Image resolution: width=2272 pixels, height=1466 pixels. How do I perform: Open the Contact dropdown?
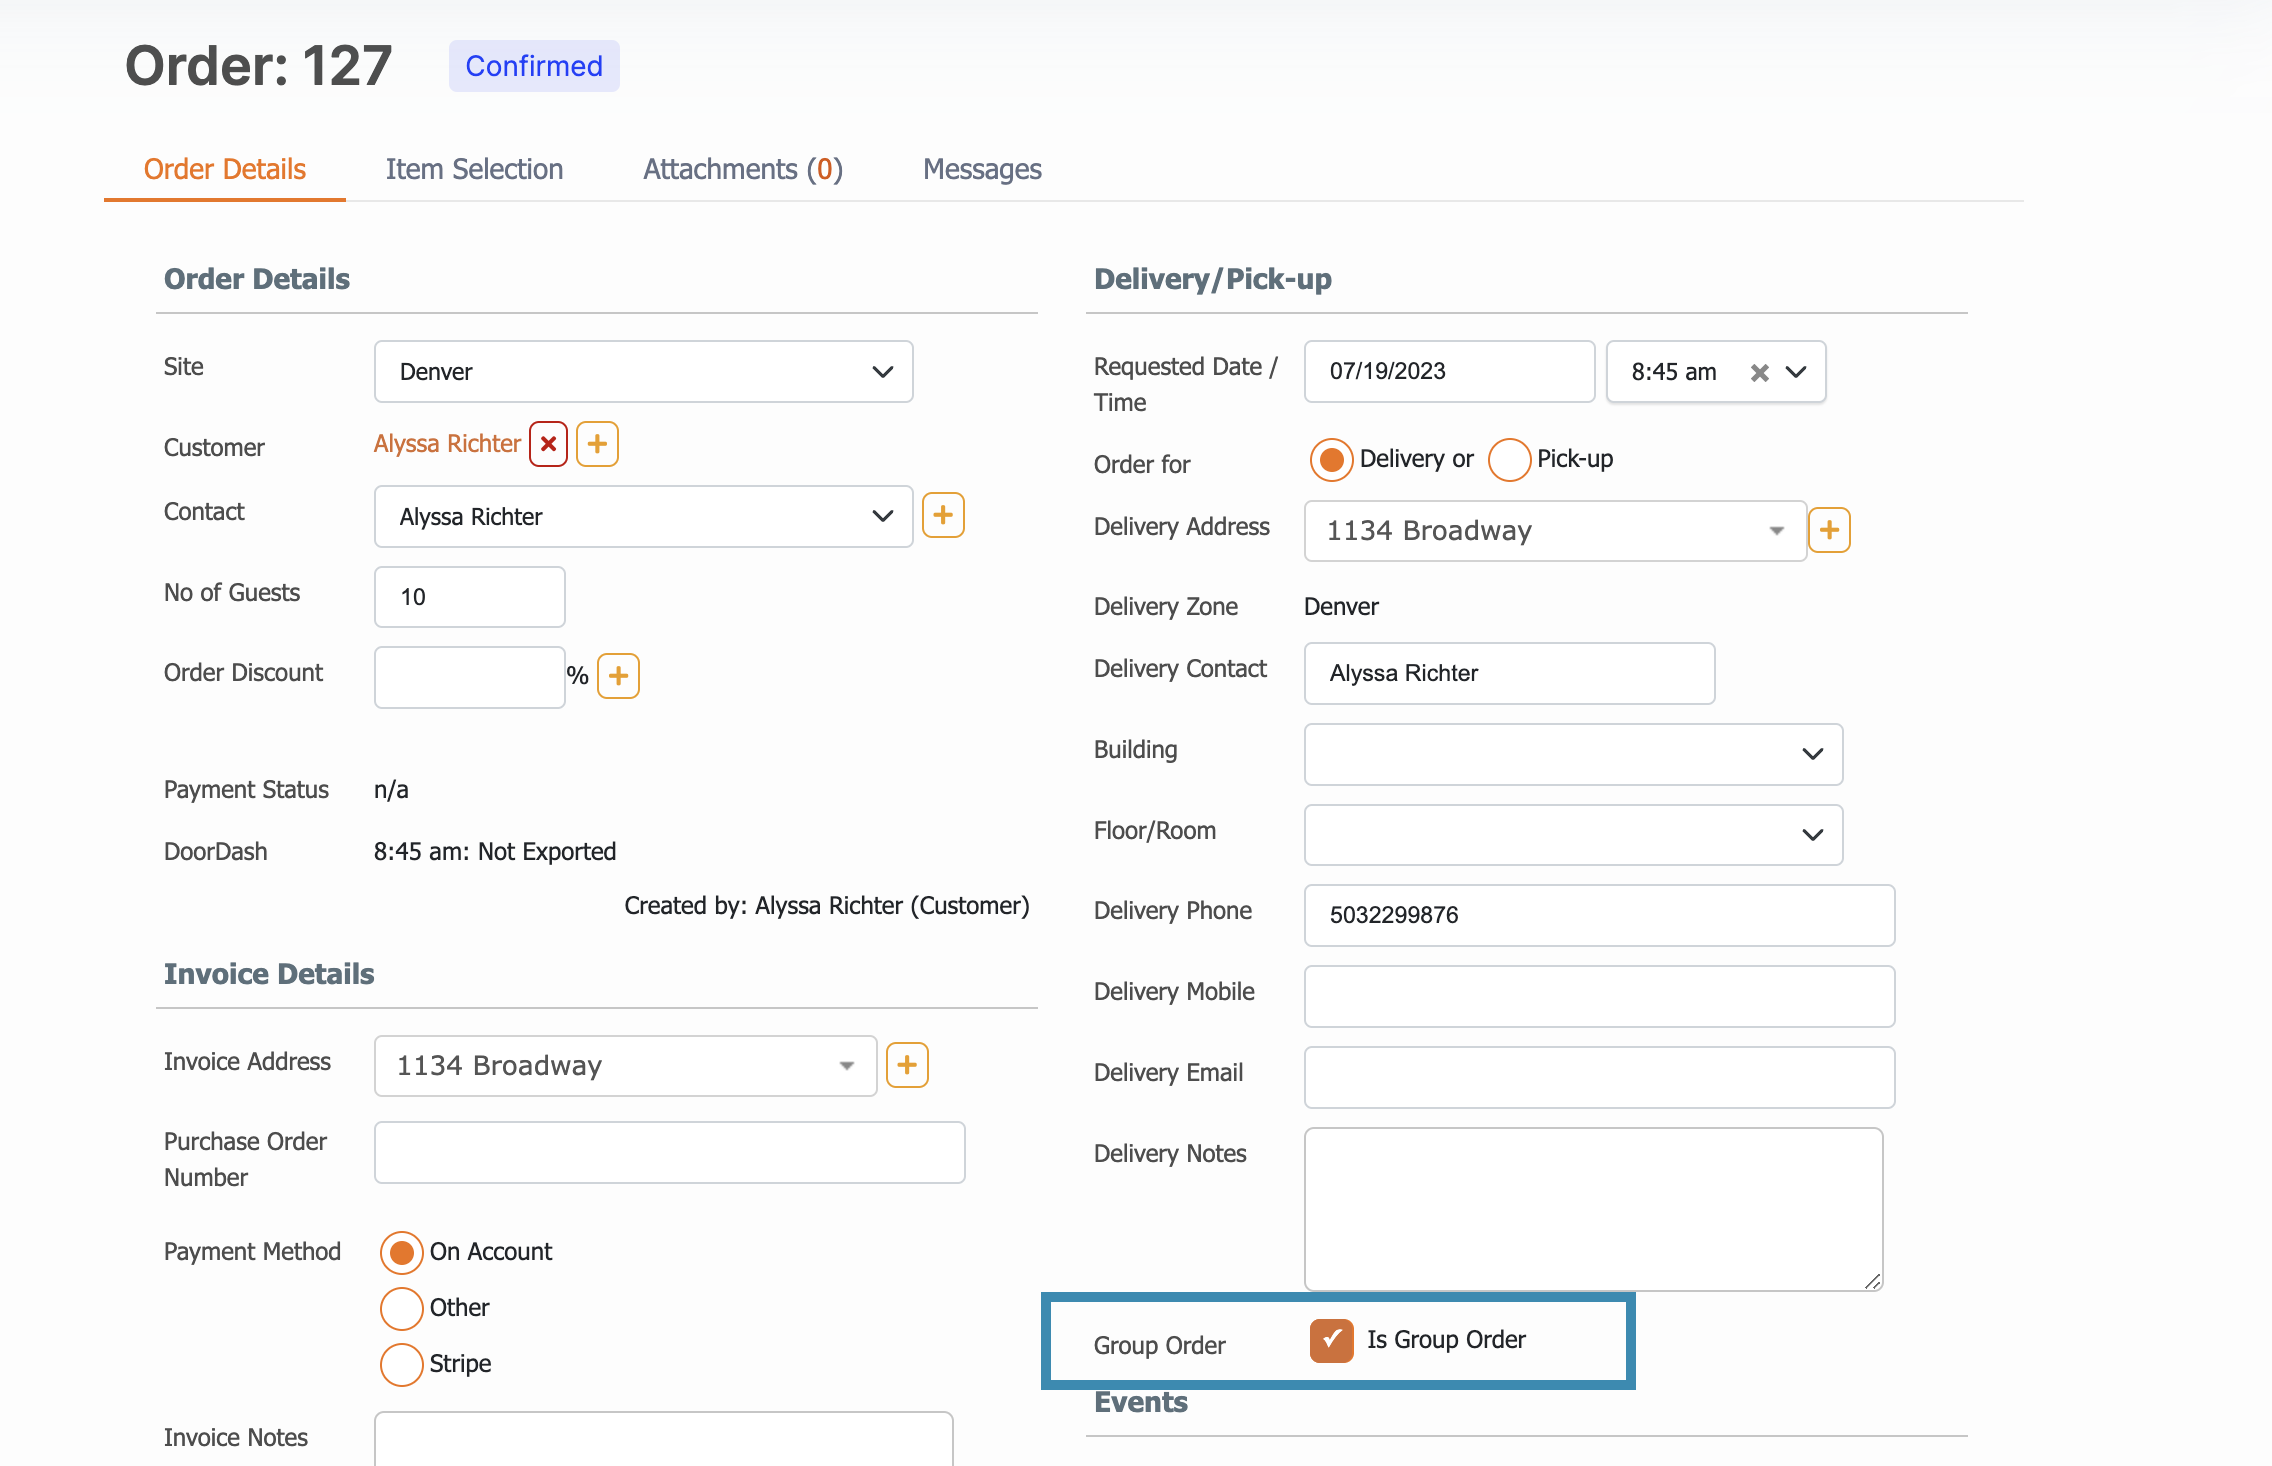pyautogui.click(x=643, y=517)
